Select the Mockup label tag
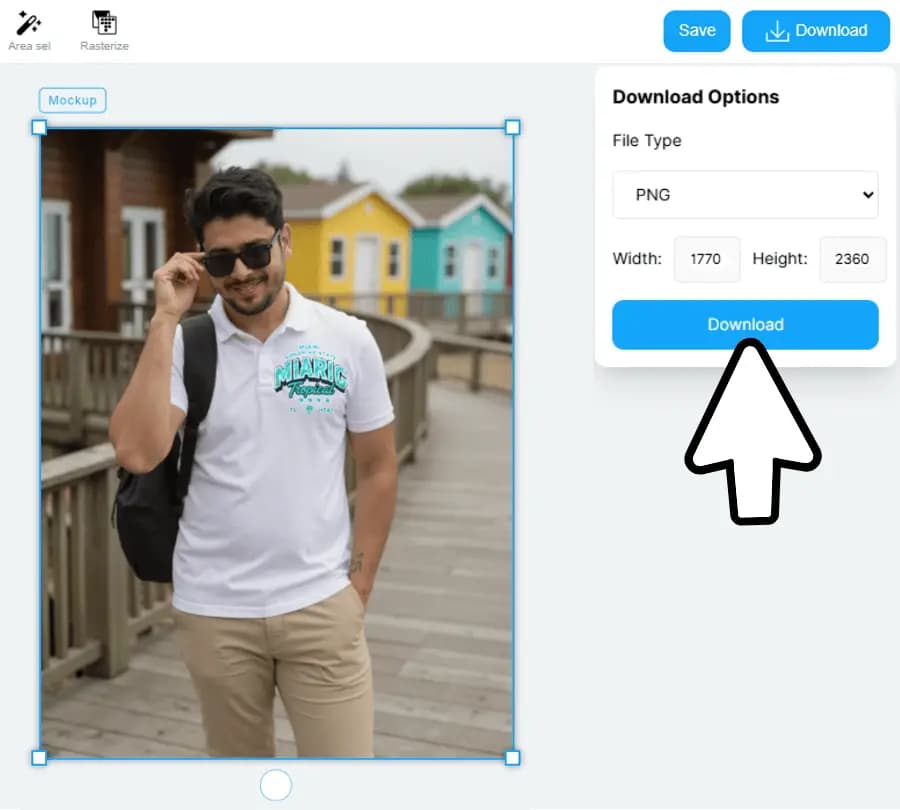The image size is (900, 810). 72,100
